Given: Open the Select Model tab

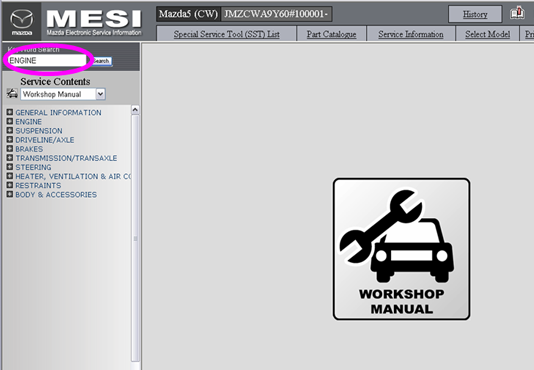Looking at the screenshot, I should tap(487, 34).
